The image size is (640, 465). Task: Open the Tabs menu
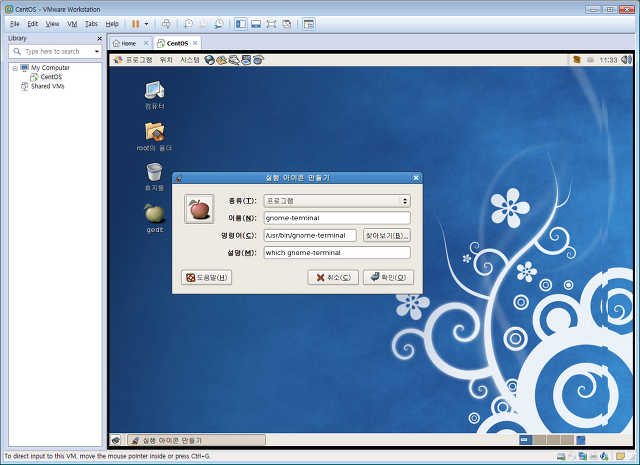click(91, 24)
